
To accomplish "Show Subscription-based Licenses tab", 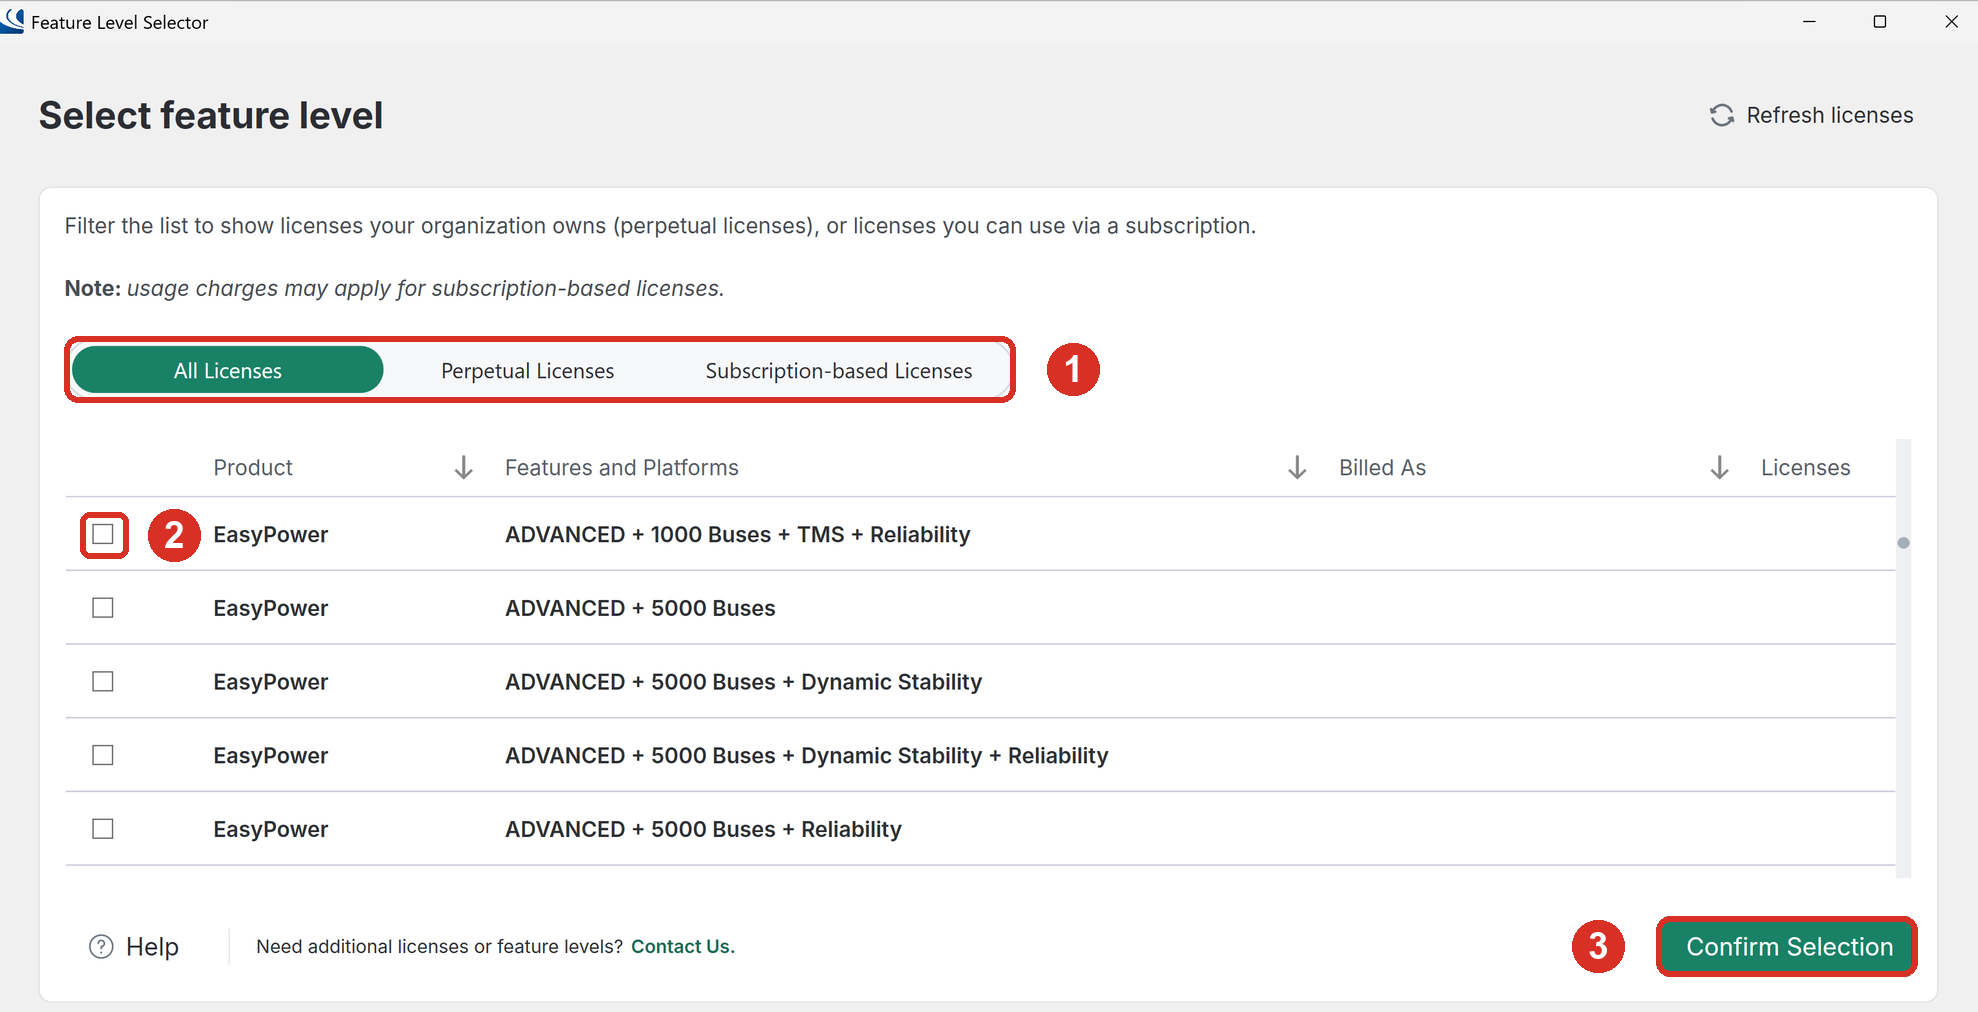I will coord(839,370).
